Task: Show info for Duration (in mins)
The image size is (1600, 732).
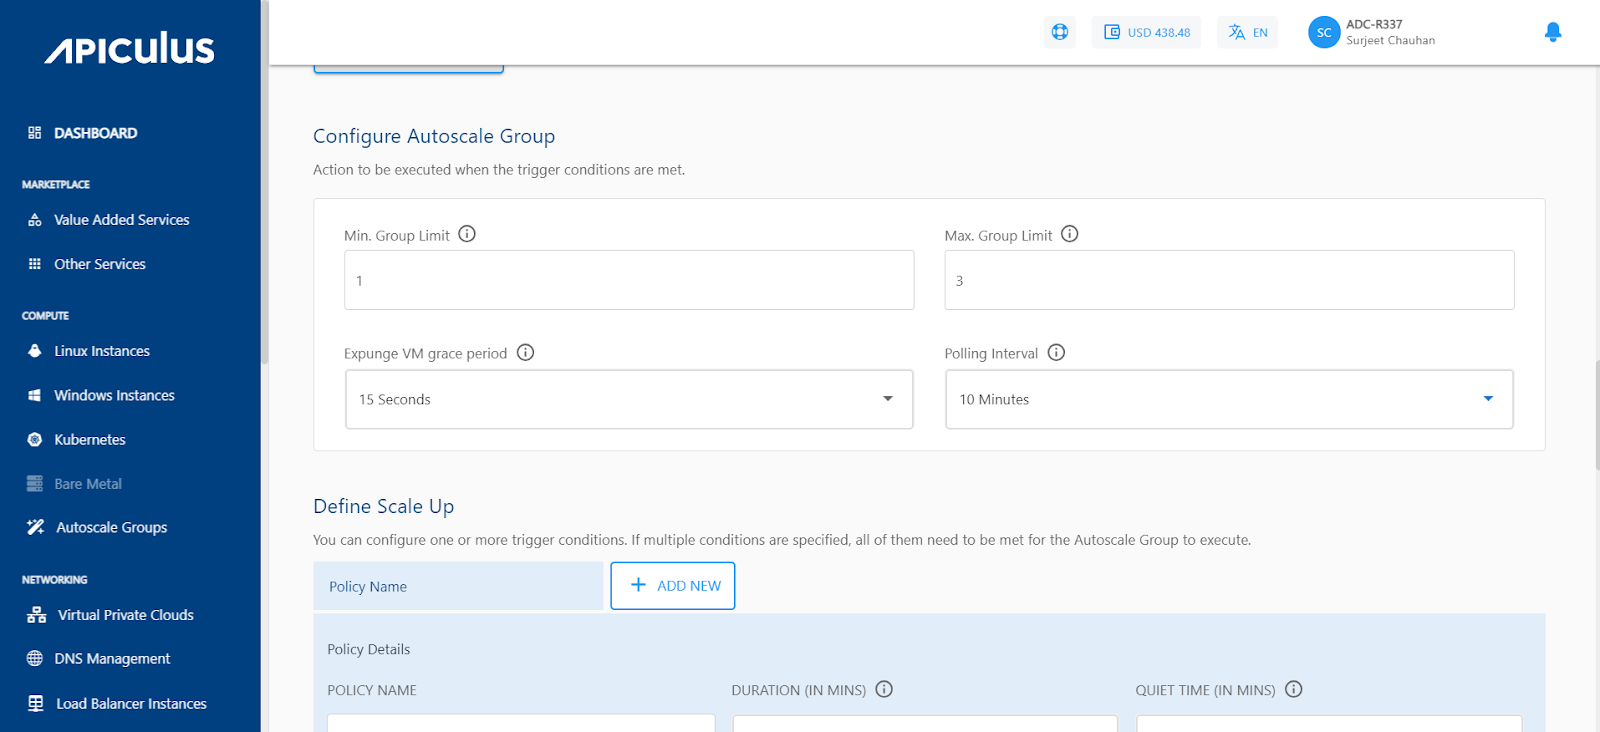Action: 884,689
